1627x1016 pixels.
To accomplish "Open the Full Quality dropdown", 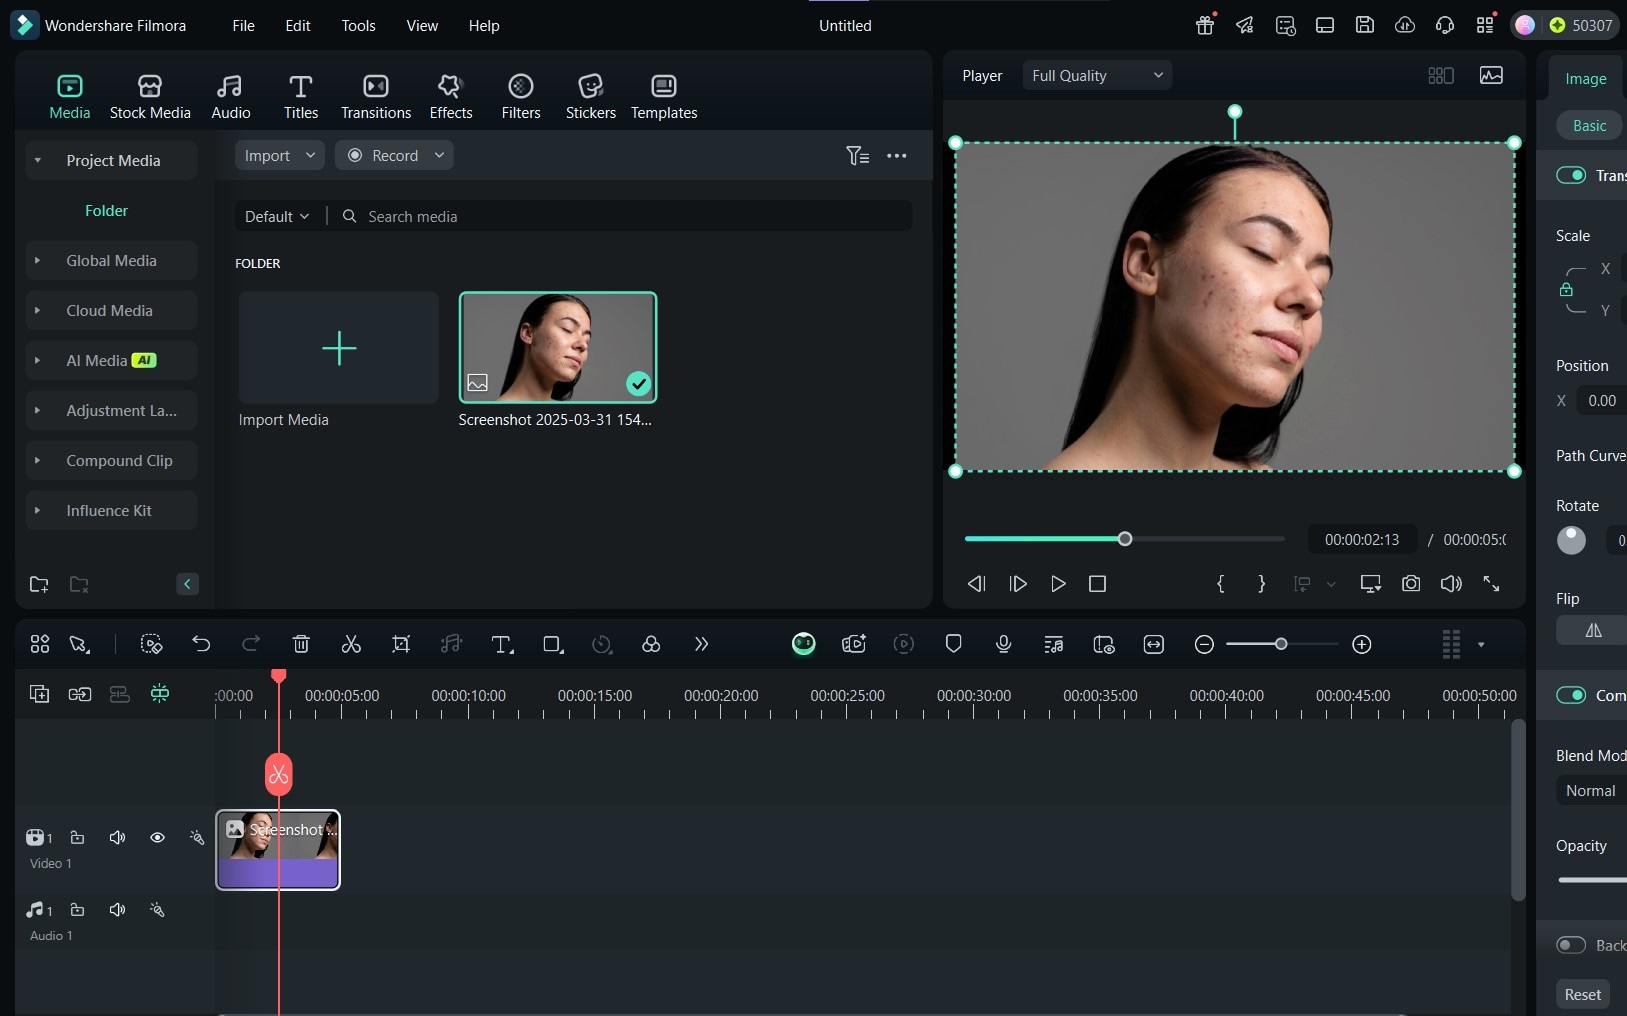I will coord(1097,76).
